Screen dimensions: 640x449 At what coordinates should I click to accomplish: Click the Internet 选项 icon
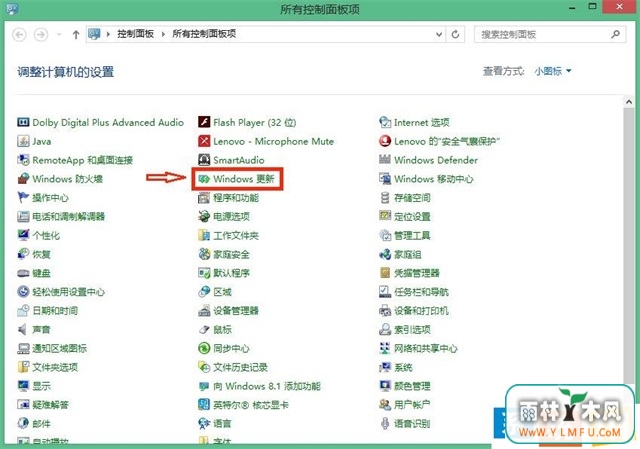tap(385, 122)
